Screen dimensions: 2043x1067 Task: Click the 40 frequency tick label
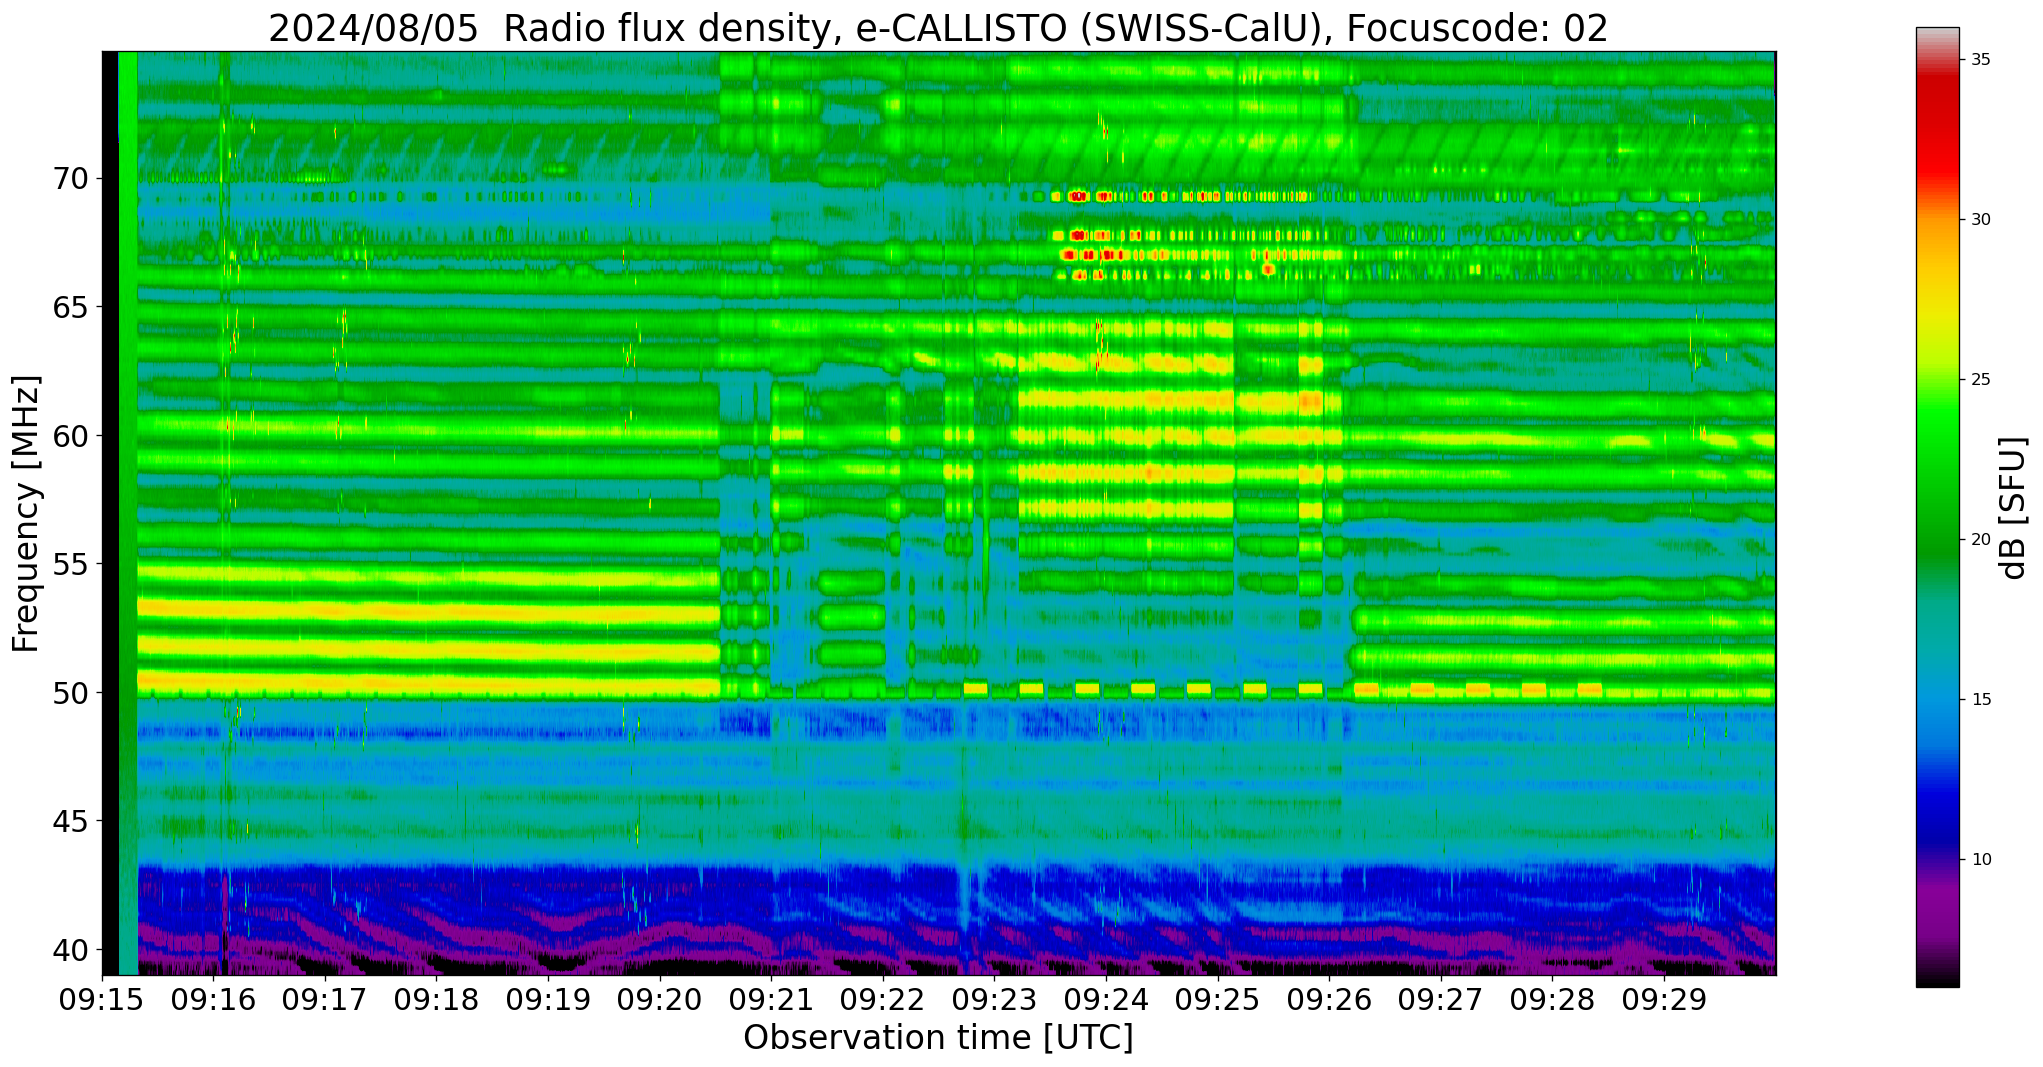coord(71,949)
